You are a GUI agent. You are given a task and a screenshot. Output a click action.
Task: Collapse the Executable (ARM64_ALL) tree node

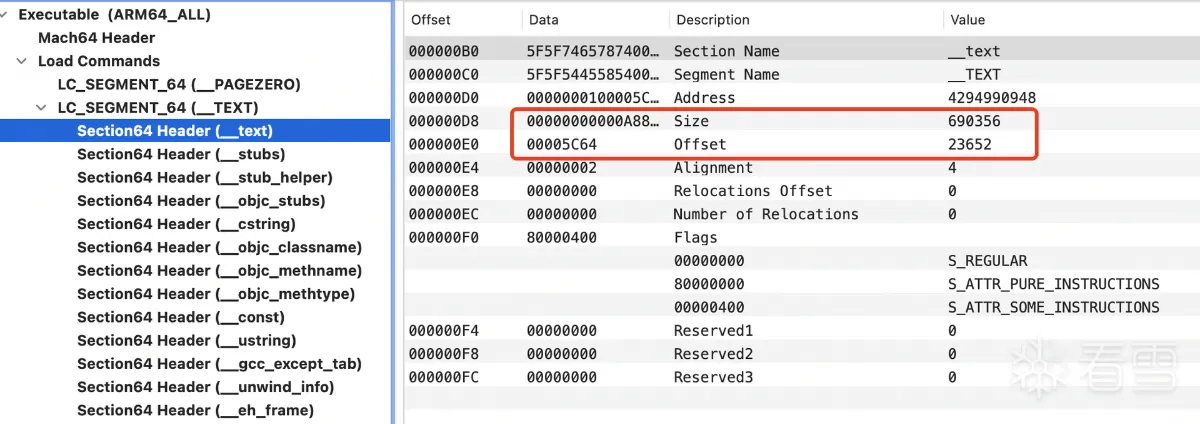[x=5, y=15]
